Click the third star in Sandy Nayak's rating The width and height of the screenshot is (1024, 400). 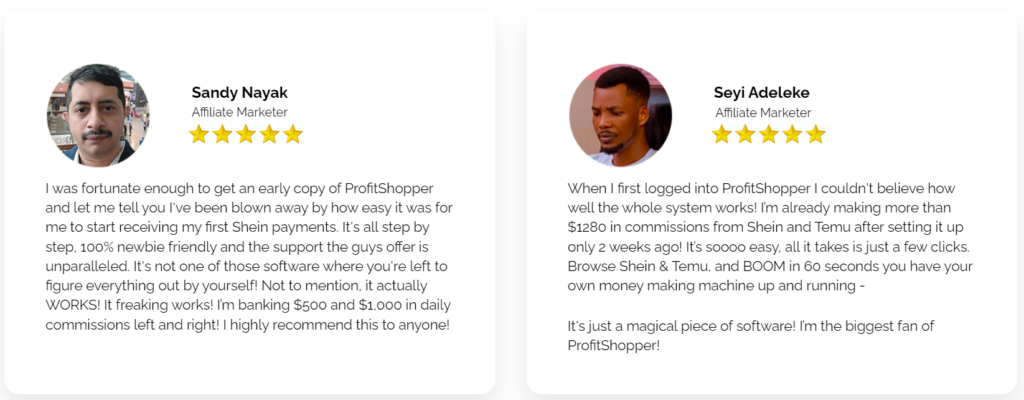246,134
